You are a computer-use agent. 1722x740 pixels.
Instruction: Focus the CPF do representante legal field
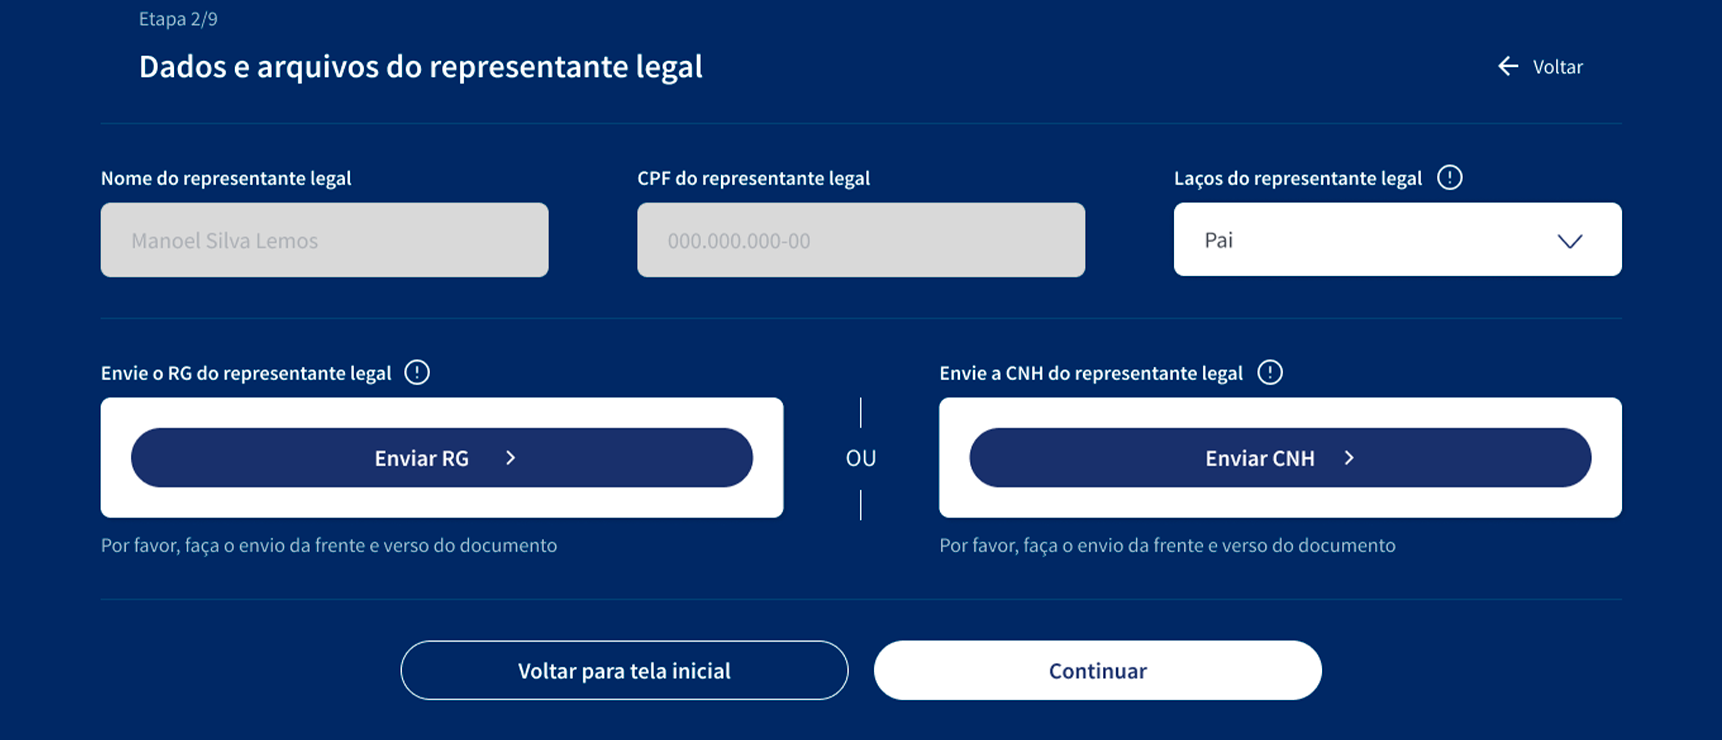coord(861,240)
